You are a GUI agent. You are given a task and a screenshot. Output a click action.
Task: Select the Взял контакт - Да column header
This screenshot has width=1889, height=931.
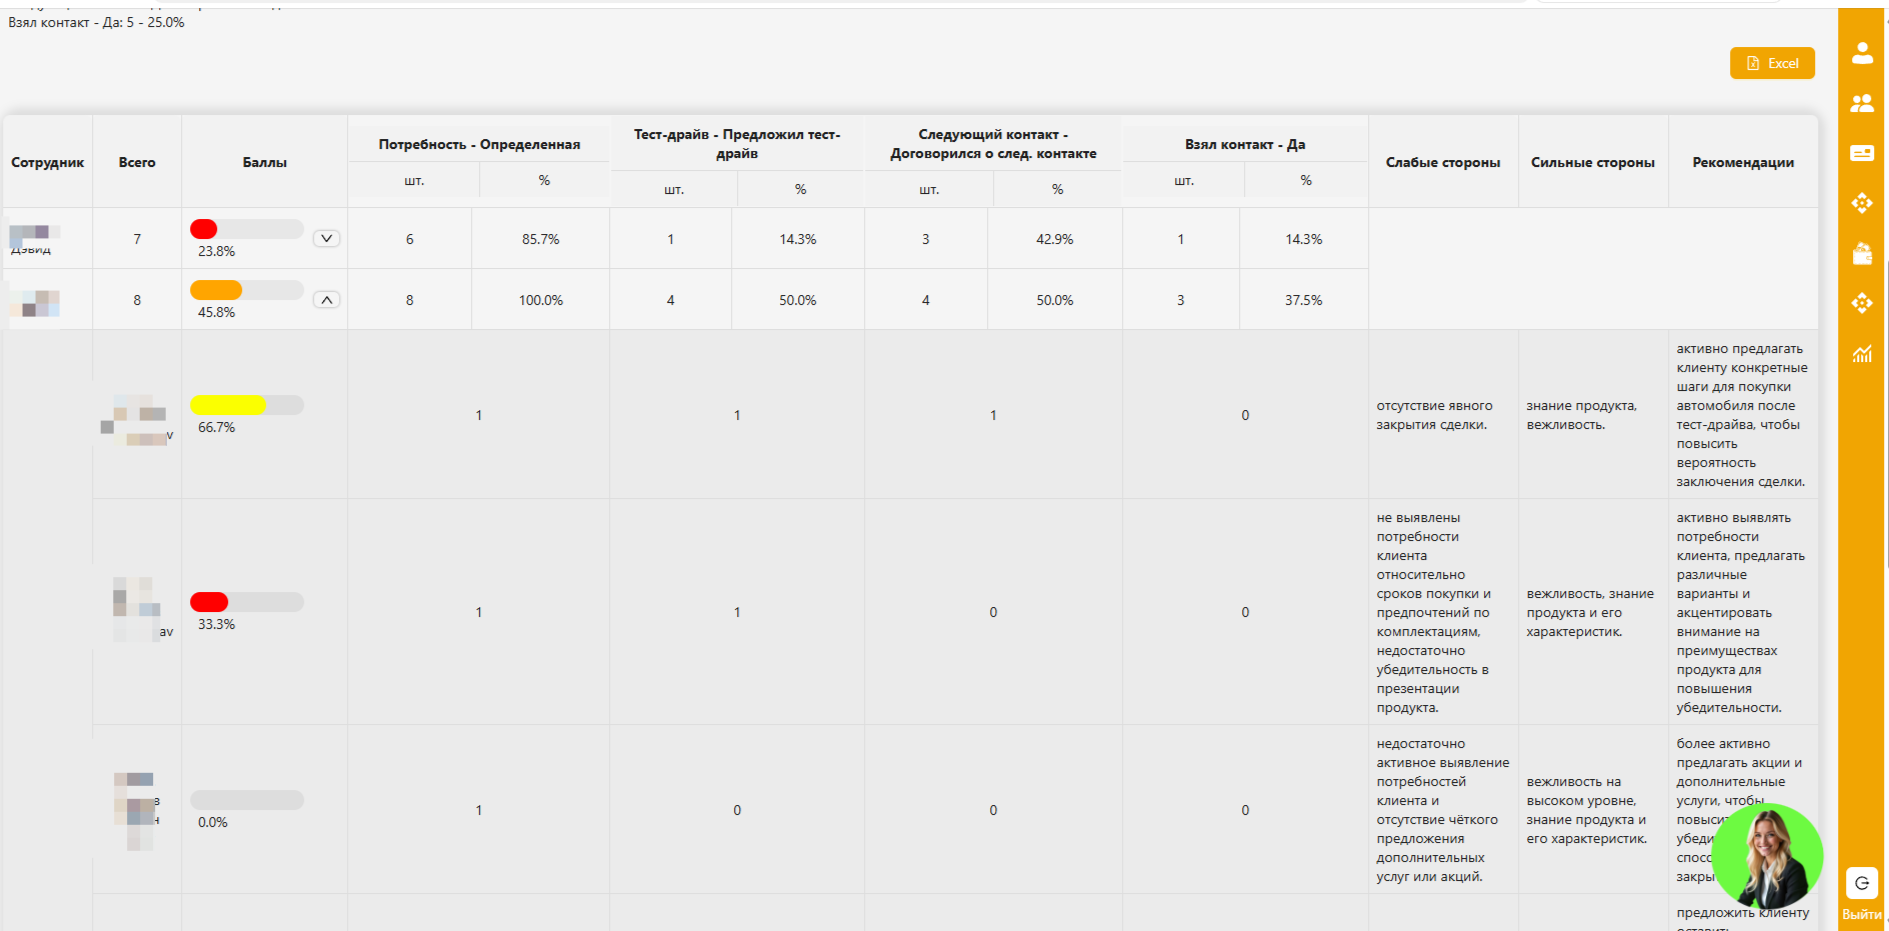pyautogui.click(x=1245, y=144)
